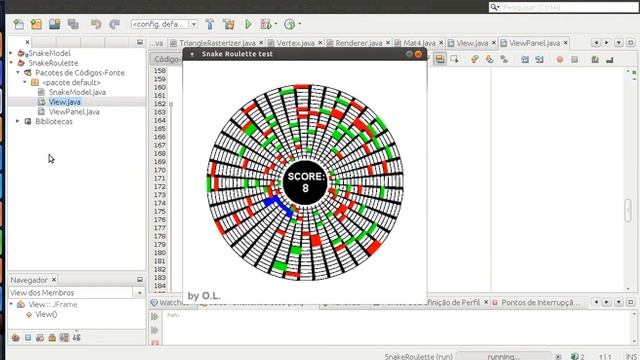Click the previous bookmark editor icon
The image size is (640, 360).
coord(474,60)
